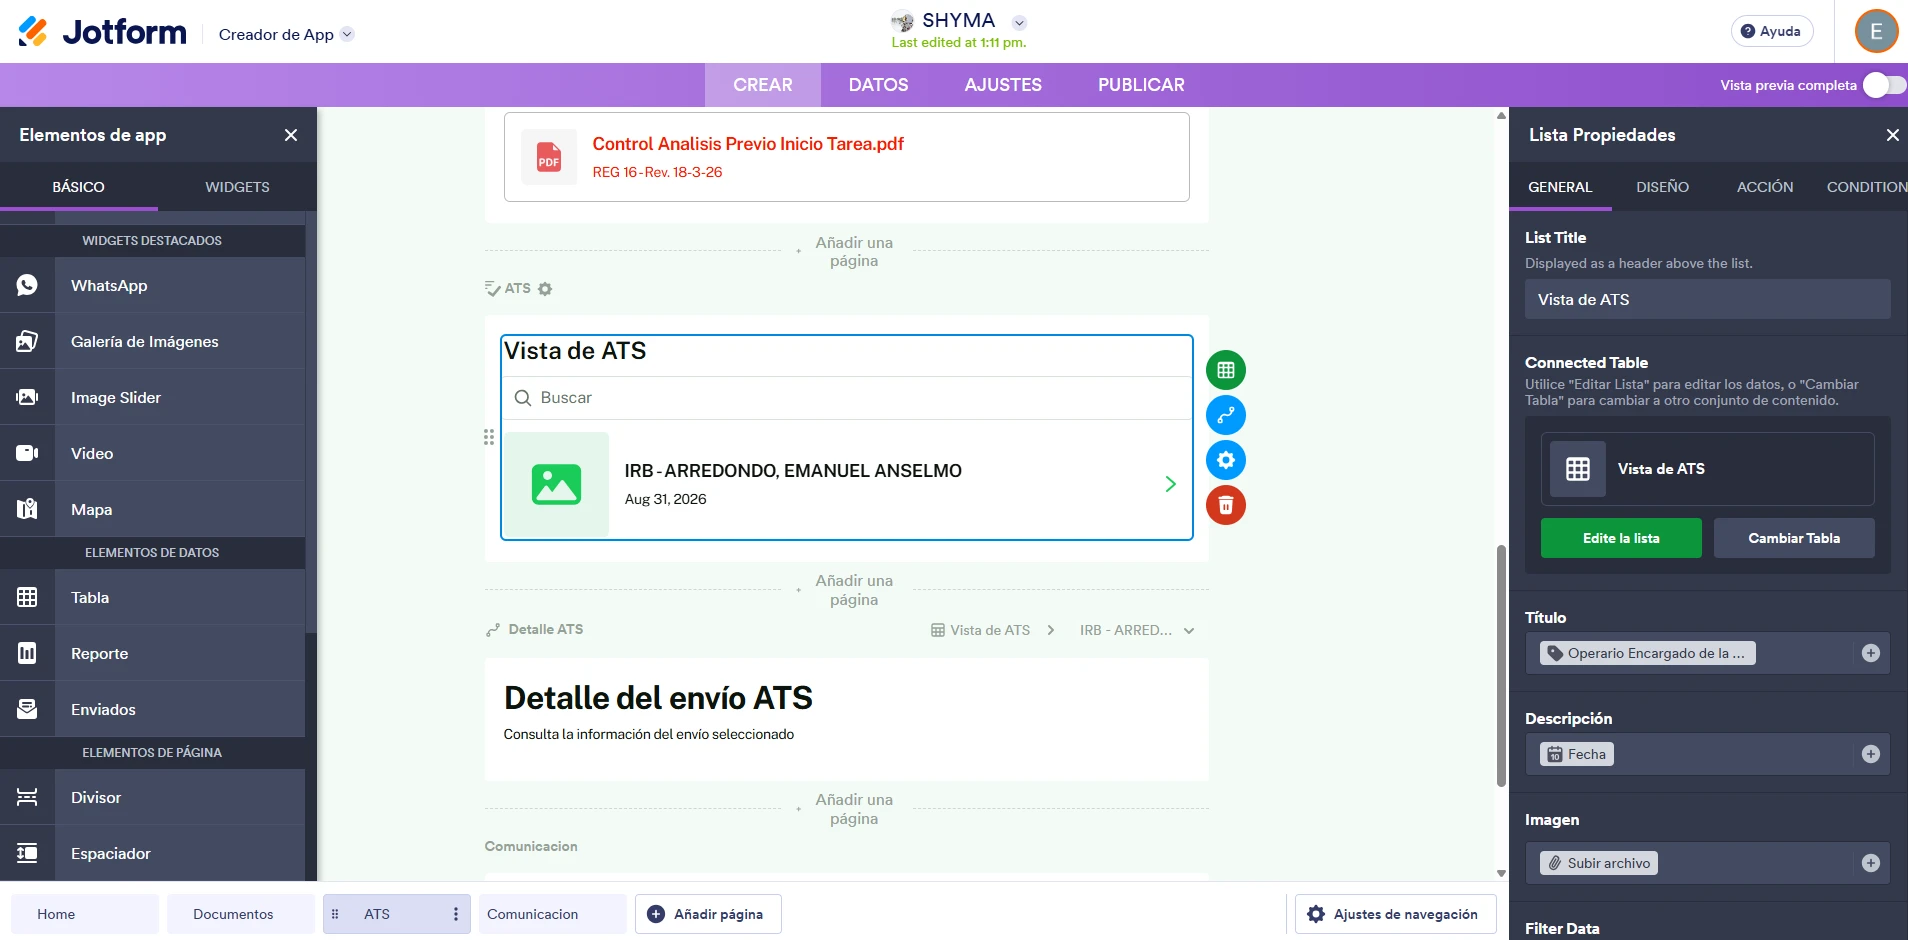Click the image placeholder thumbnail
1908x940 pixels.
click(556, 484)
